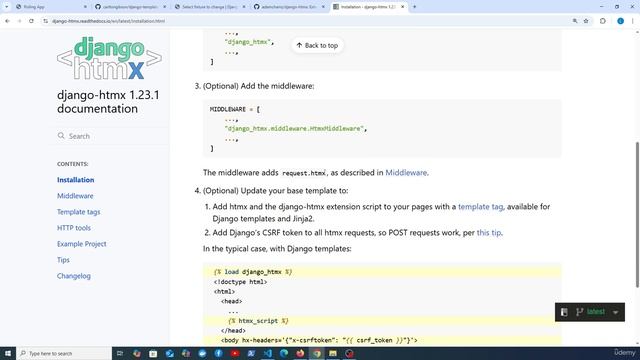Open Facebook icon on taskbar
This screenshot has height=360, width=640.
(x=218, y=353)
